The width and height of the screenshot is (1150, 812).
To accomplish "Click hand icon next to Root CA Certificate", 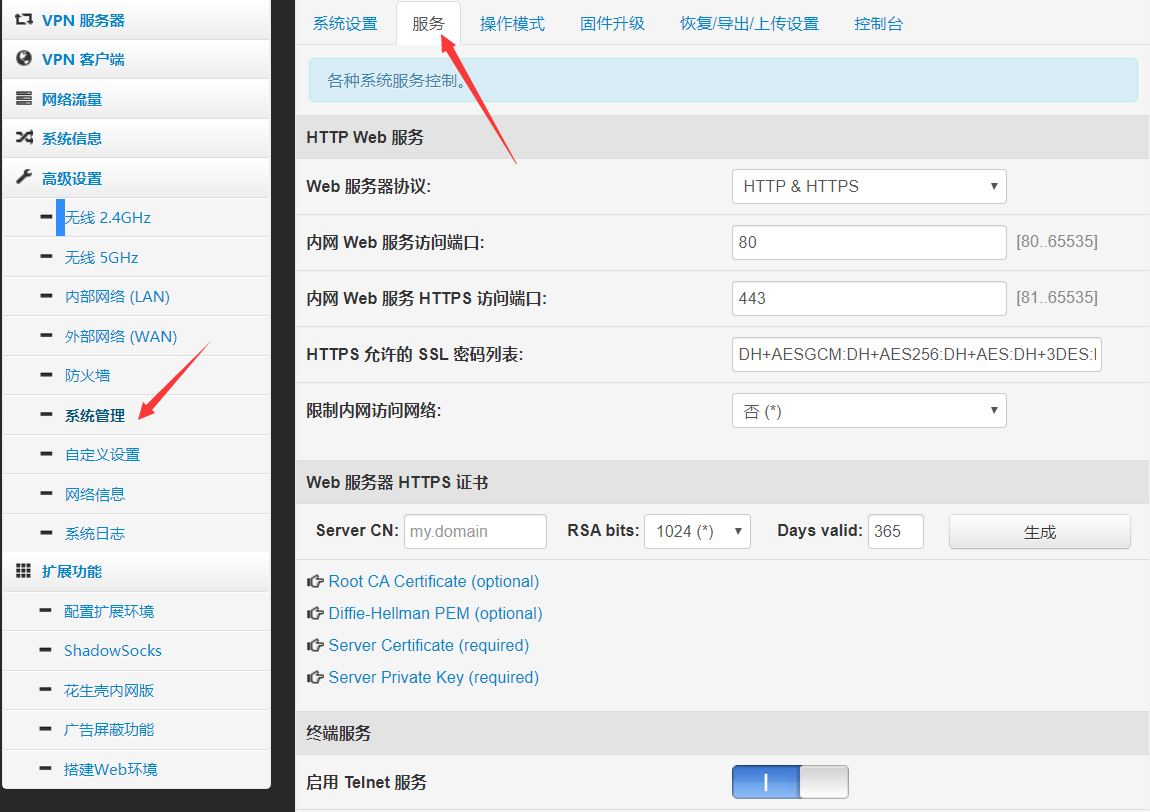I will coord(315,582).
